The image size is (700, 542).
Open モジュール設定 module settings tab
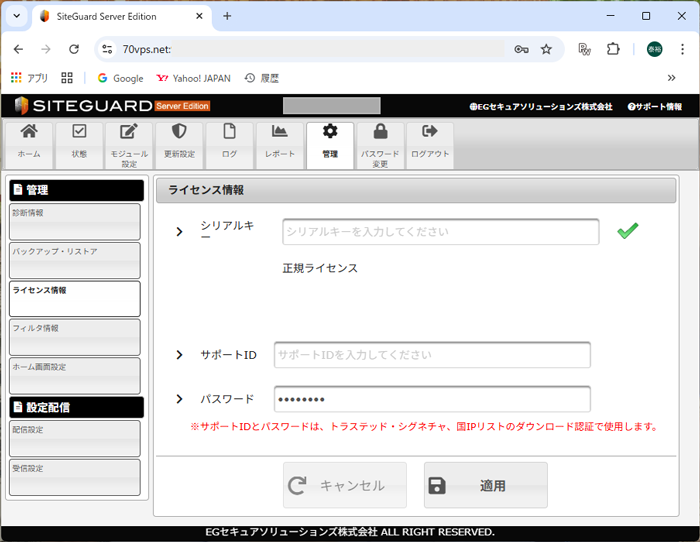129,146
